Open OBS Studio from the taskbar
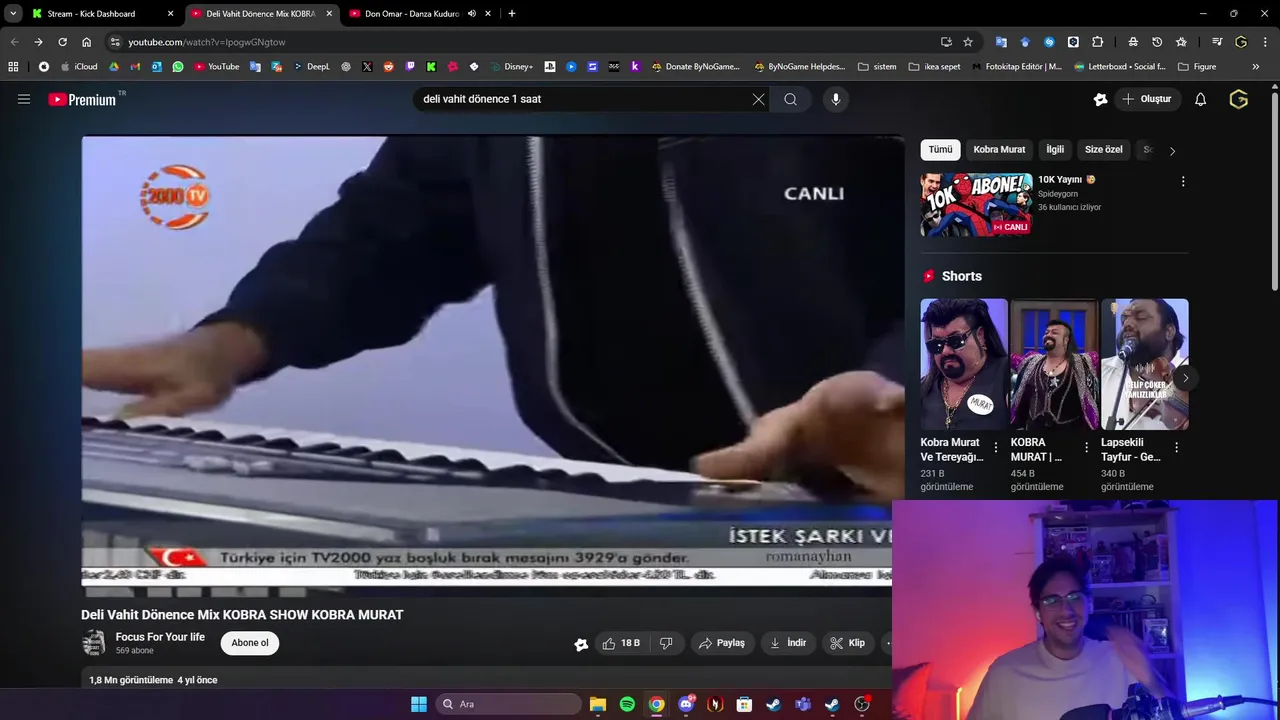Screen dimensions: 1280x720 pyautogui.click(x=862, y=704)
